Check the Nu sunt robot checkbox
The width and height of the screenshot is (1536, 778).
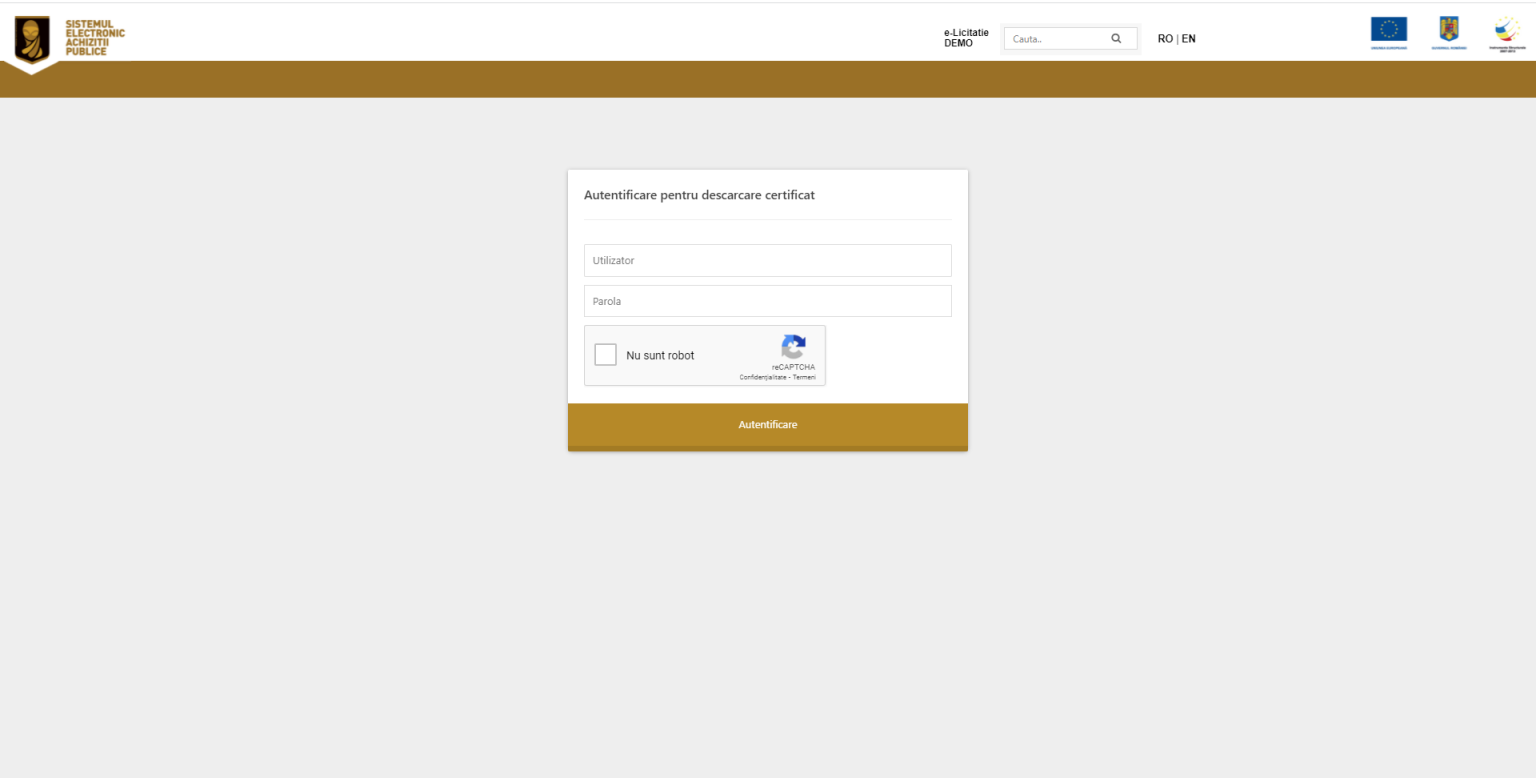pos(605,355)
